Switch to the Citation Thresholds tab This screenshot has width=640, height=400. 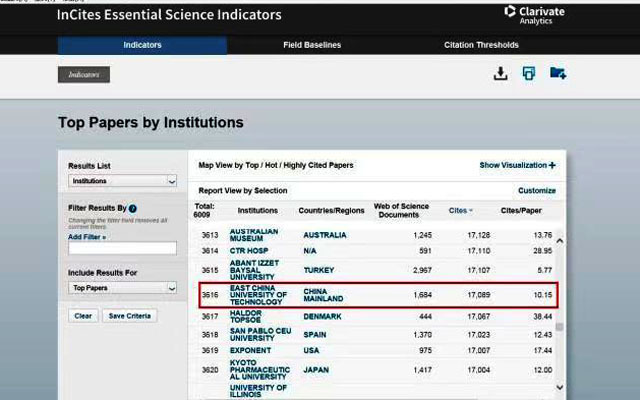click(481, 45)
